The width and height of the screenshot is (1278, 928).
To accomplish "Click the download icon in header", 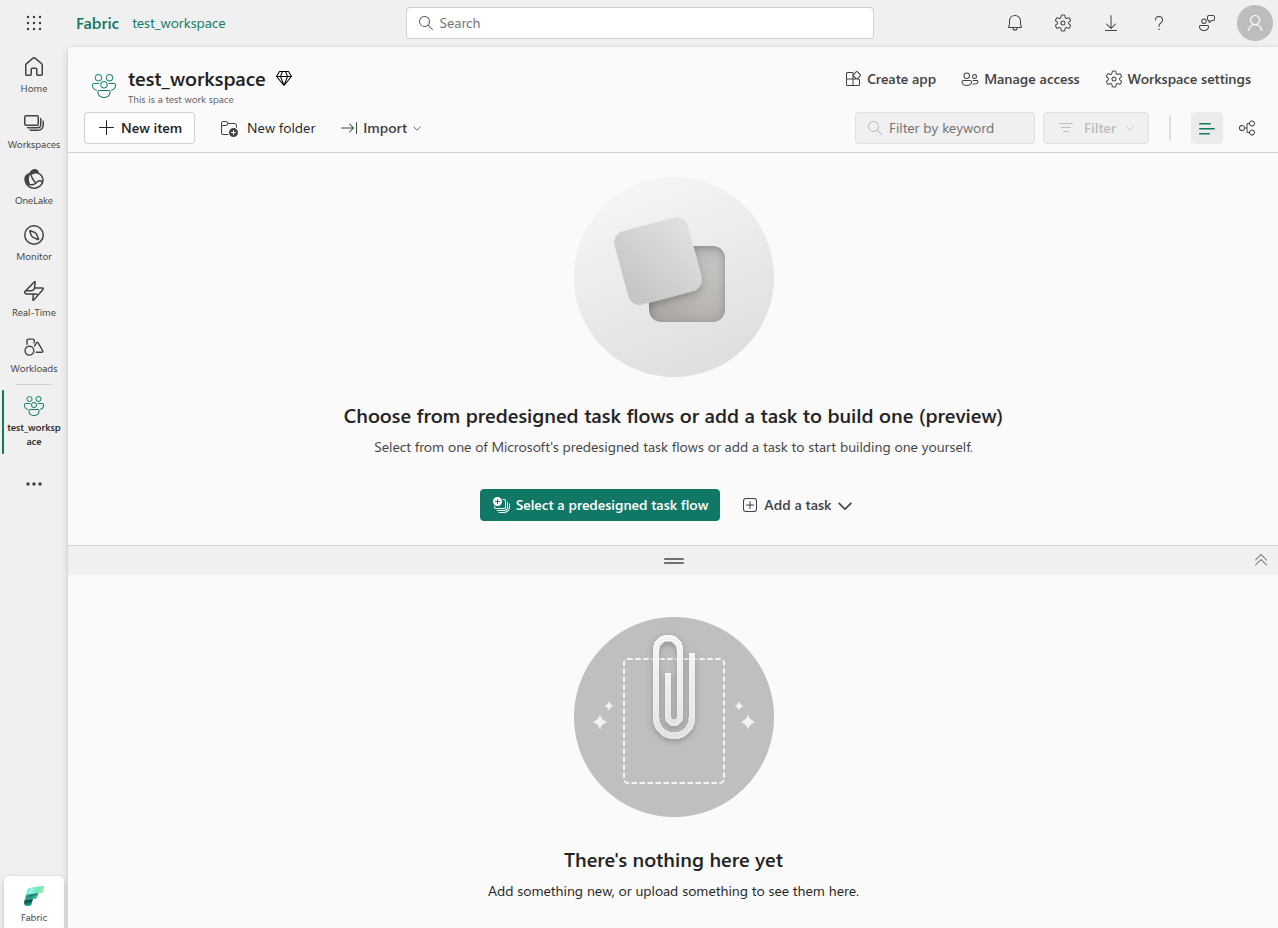I will (1111, 23).
